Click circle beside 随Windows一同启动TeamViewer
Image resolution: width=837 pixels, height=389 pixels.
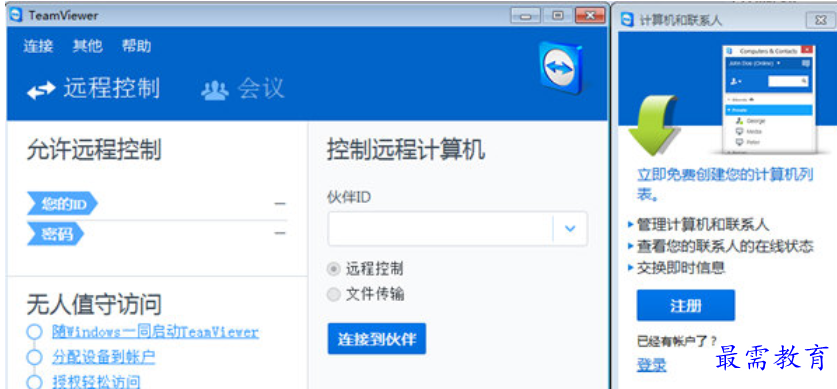pyautogui.click(x=34, y=332)
